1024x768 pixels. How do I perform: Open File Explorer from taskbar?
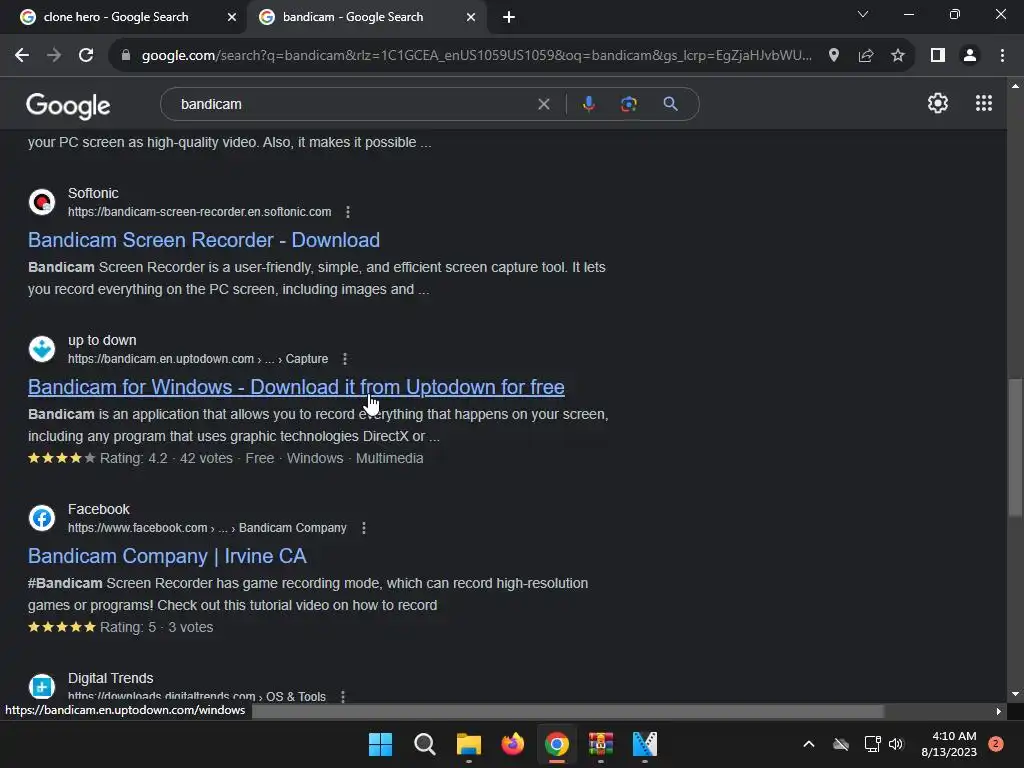pyautogui.click(x=468, y=744)
